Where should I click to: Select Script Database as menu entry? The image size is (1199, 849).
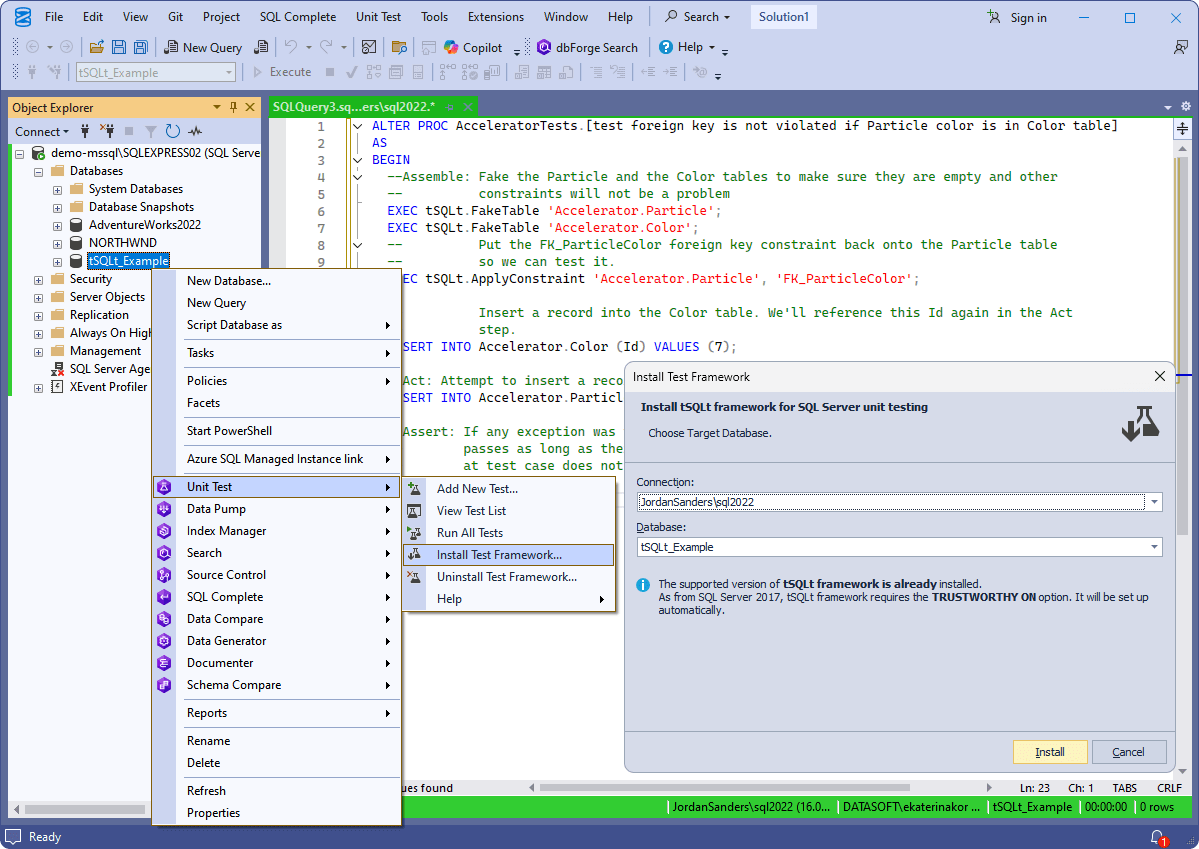click(277, 325)
